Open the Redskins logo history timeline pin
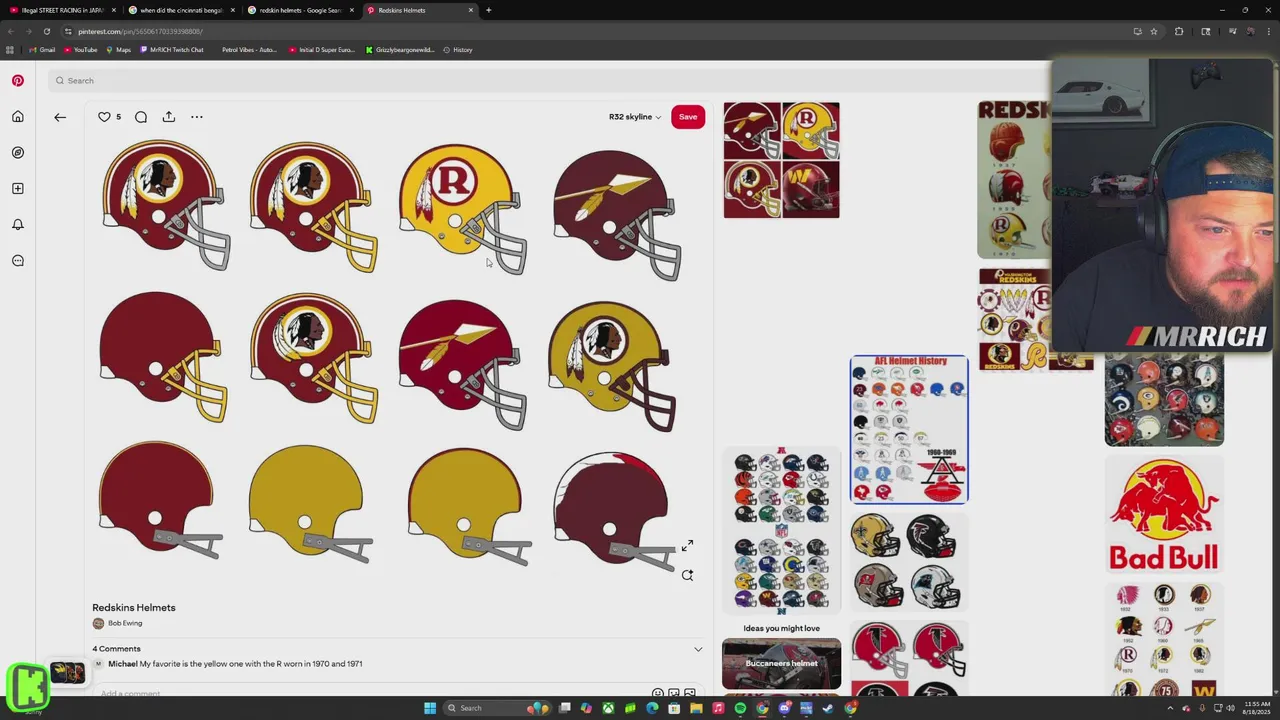The width and height of the screenshot is (1280, 720). (x=1164, y=640)
